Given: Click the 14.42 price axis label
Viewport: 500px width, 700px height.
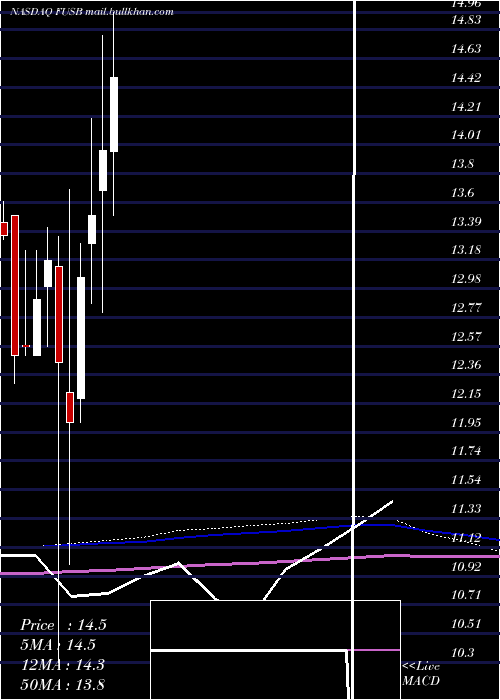Looking at the screenshot, I should (466, 78).
